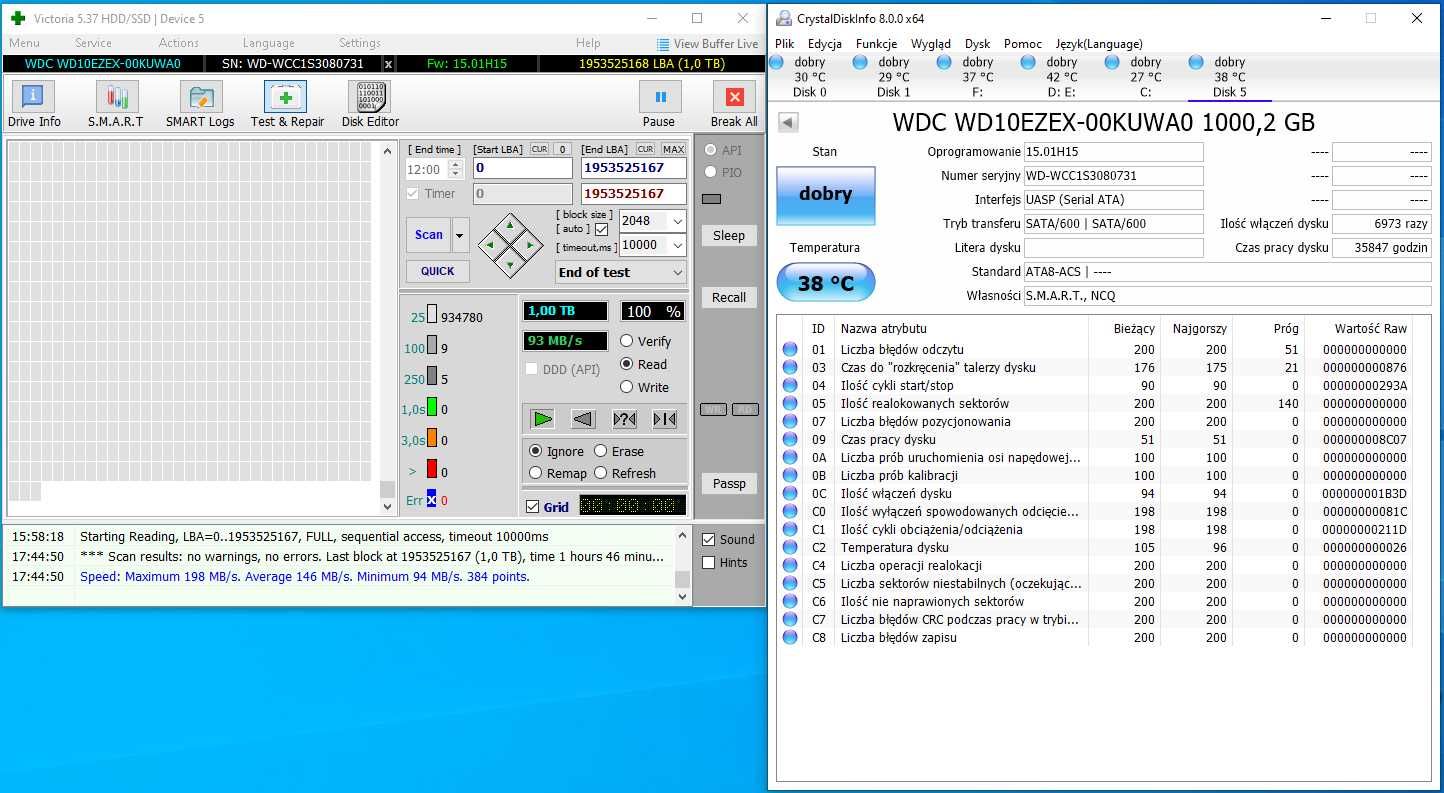
Task: Open the Scan button dropdown arrow
Action: coord(460,235)
